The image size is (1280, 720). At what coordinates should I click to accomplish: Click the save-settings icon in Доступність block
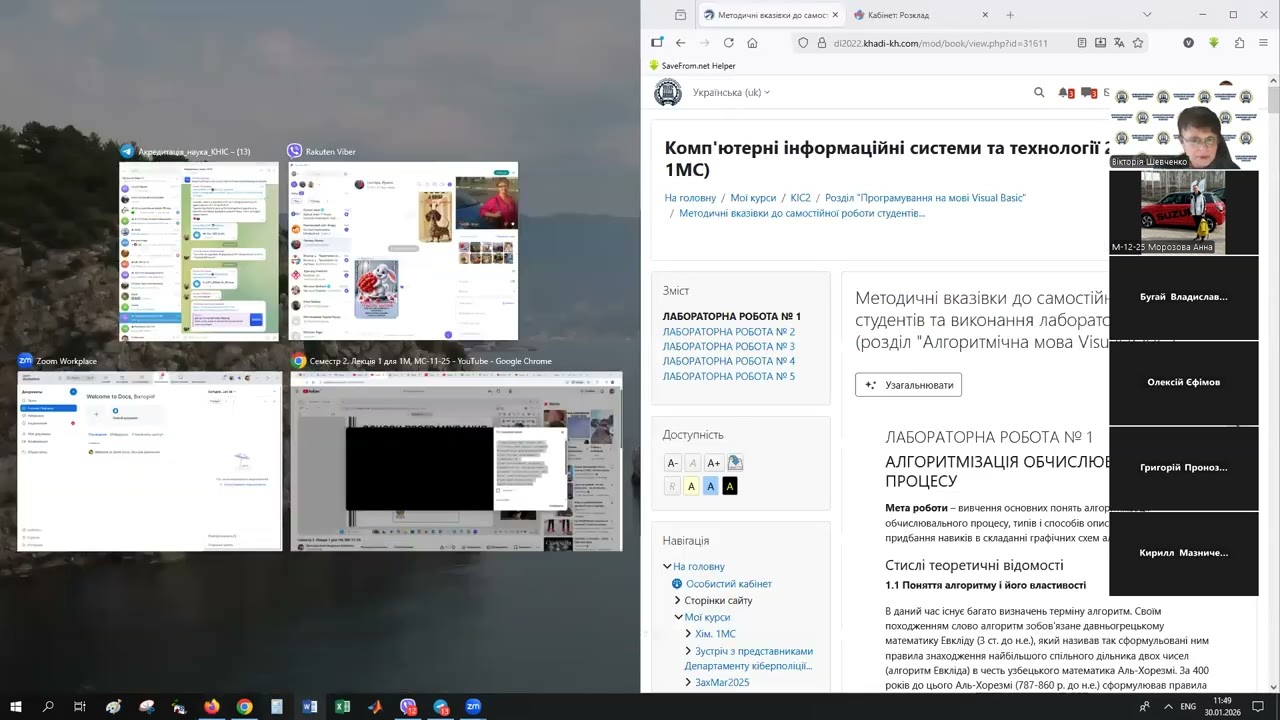click(735, 463)
